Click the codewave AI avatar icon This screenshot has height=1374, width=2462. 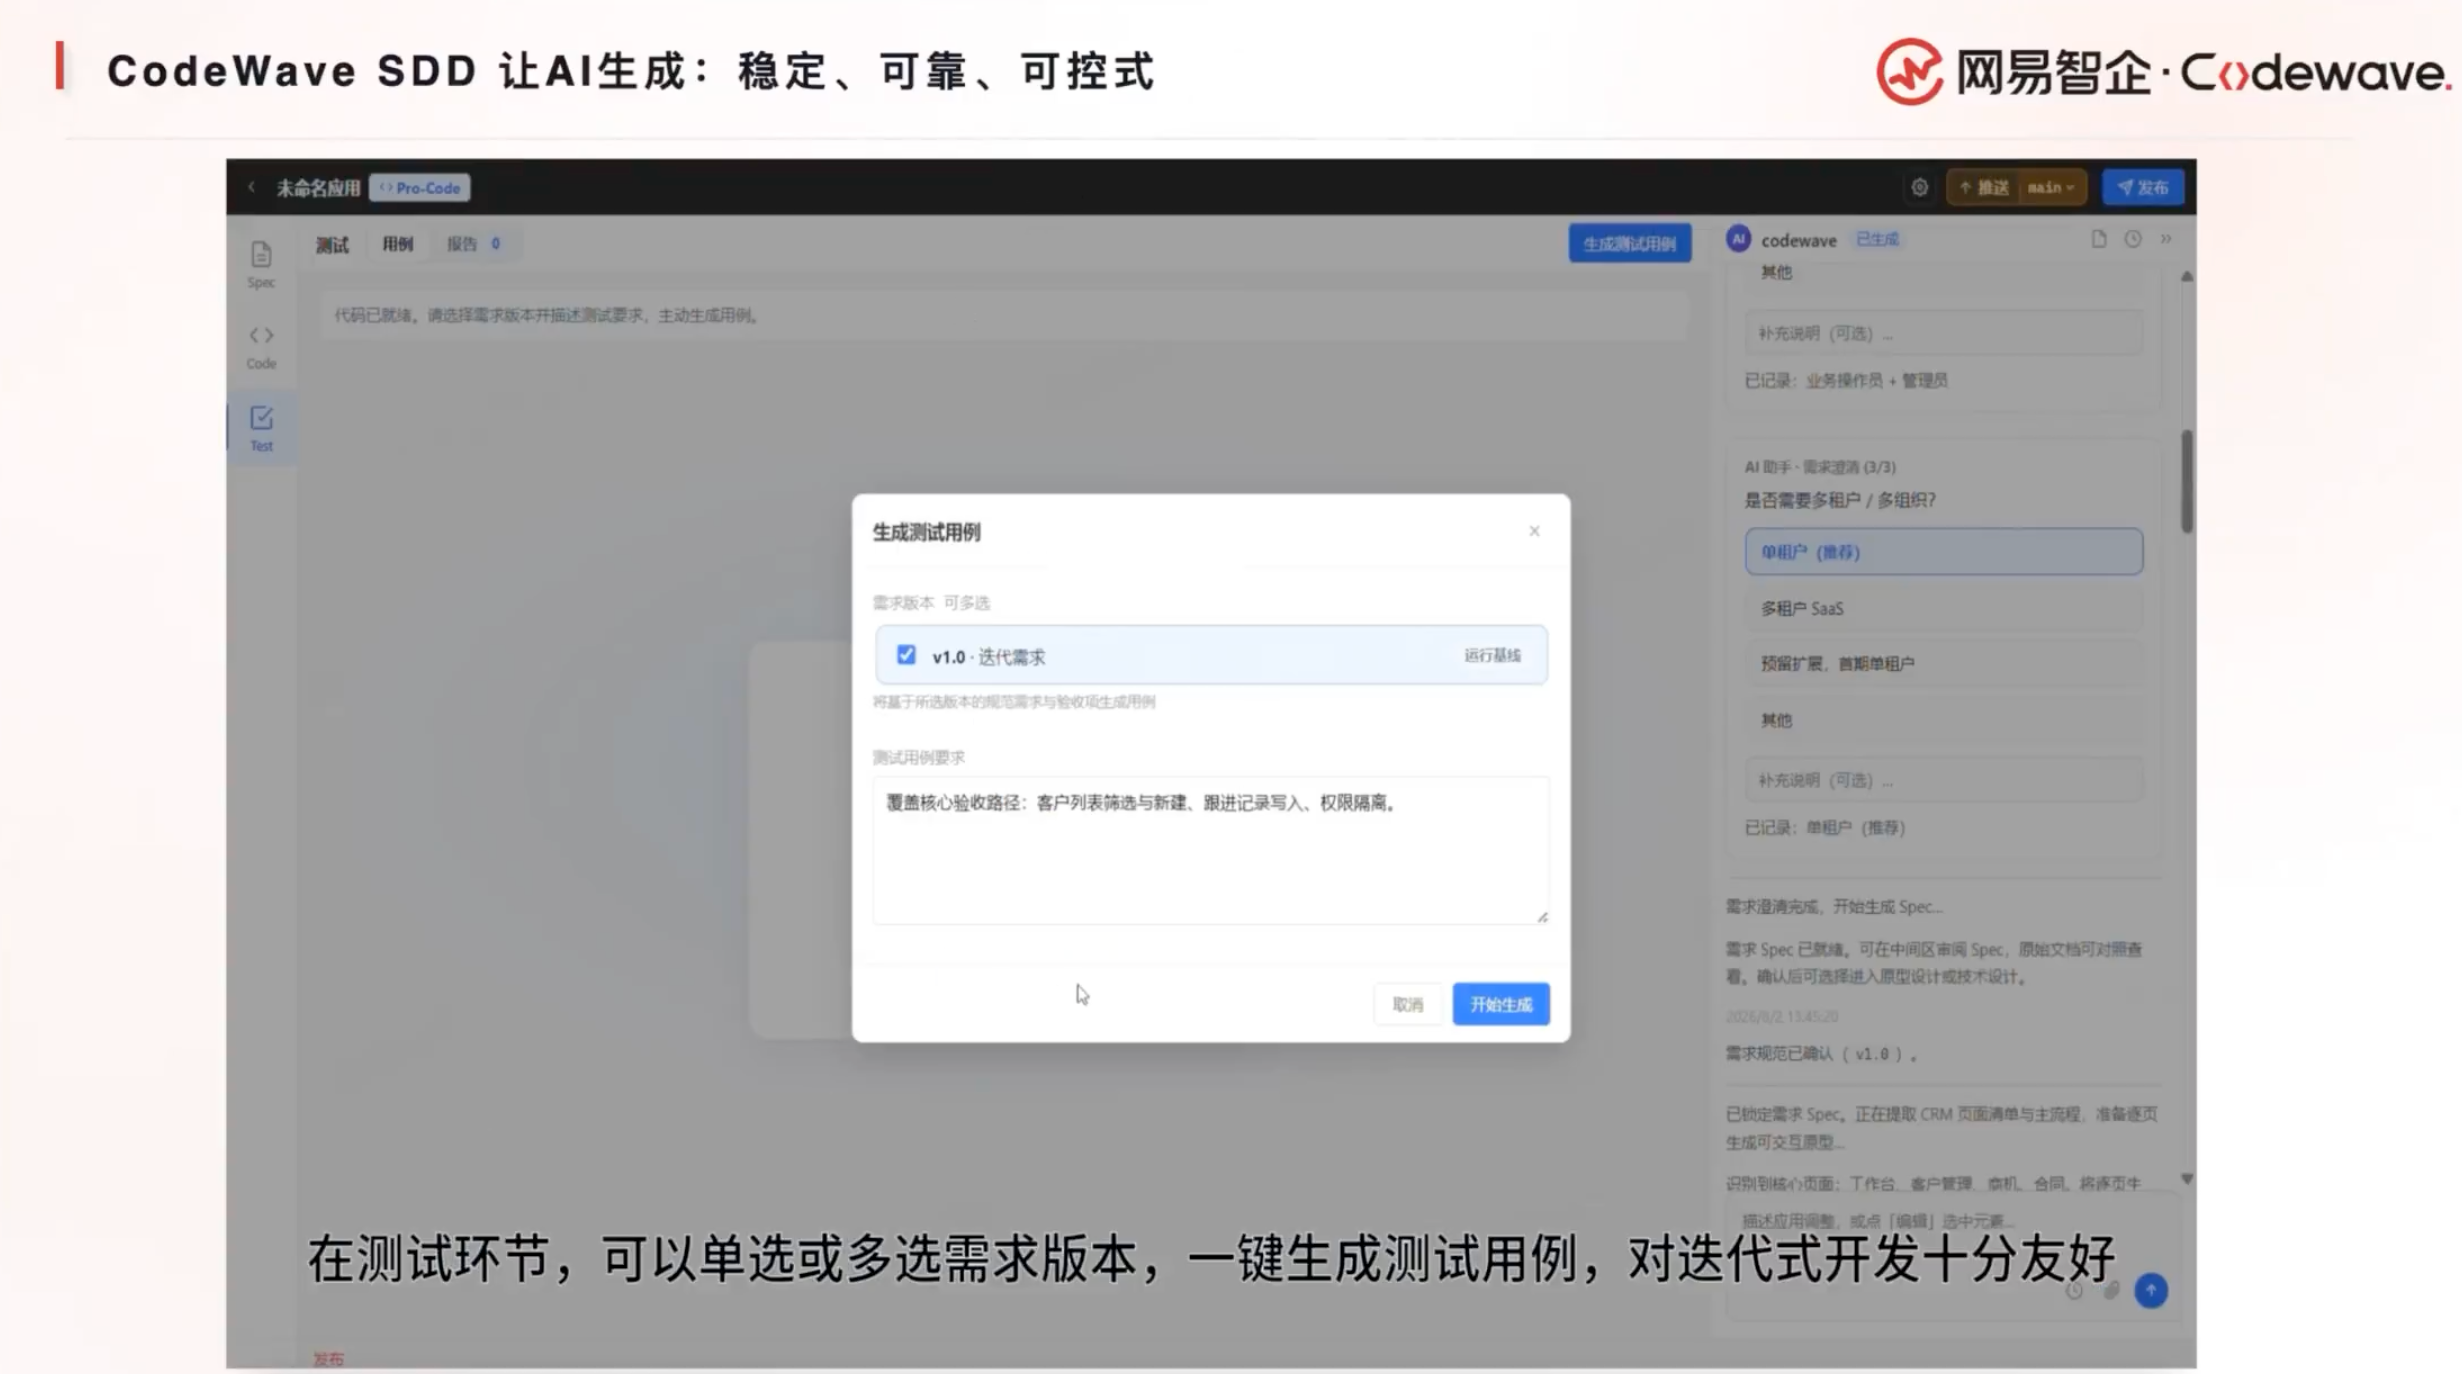pos(1738,239)
